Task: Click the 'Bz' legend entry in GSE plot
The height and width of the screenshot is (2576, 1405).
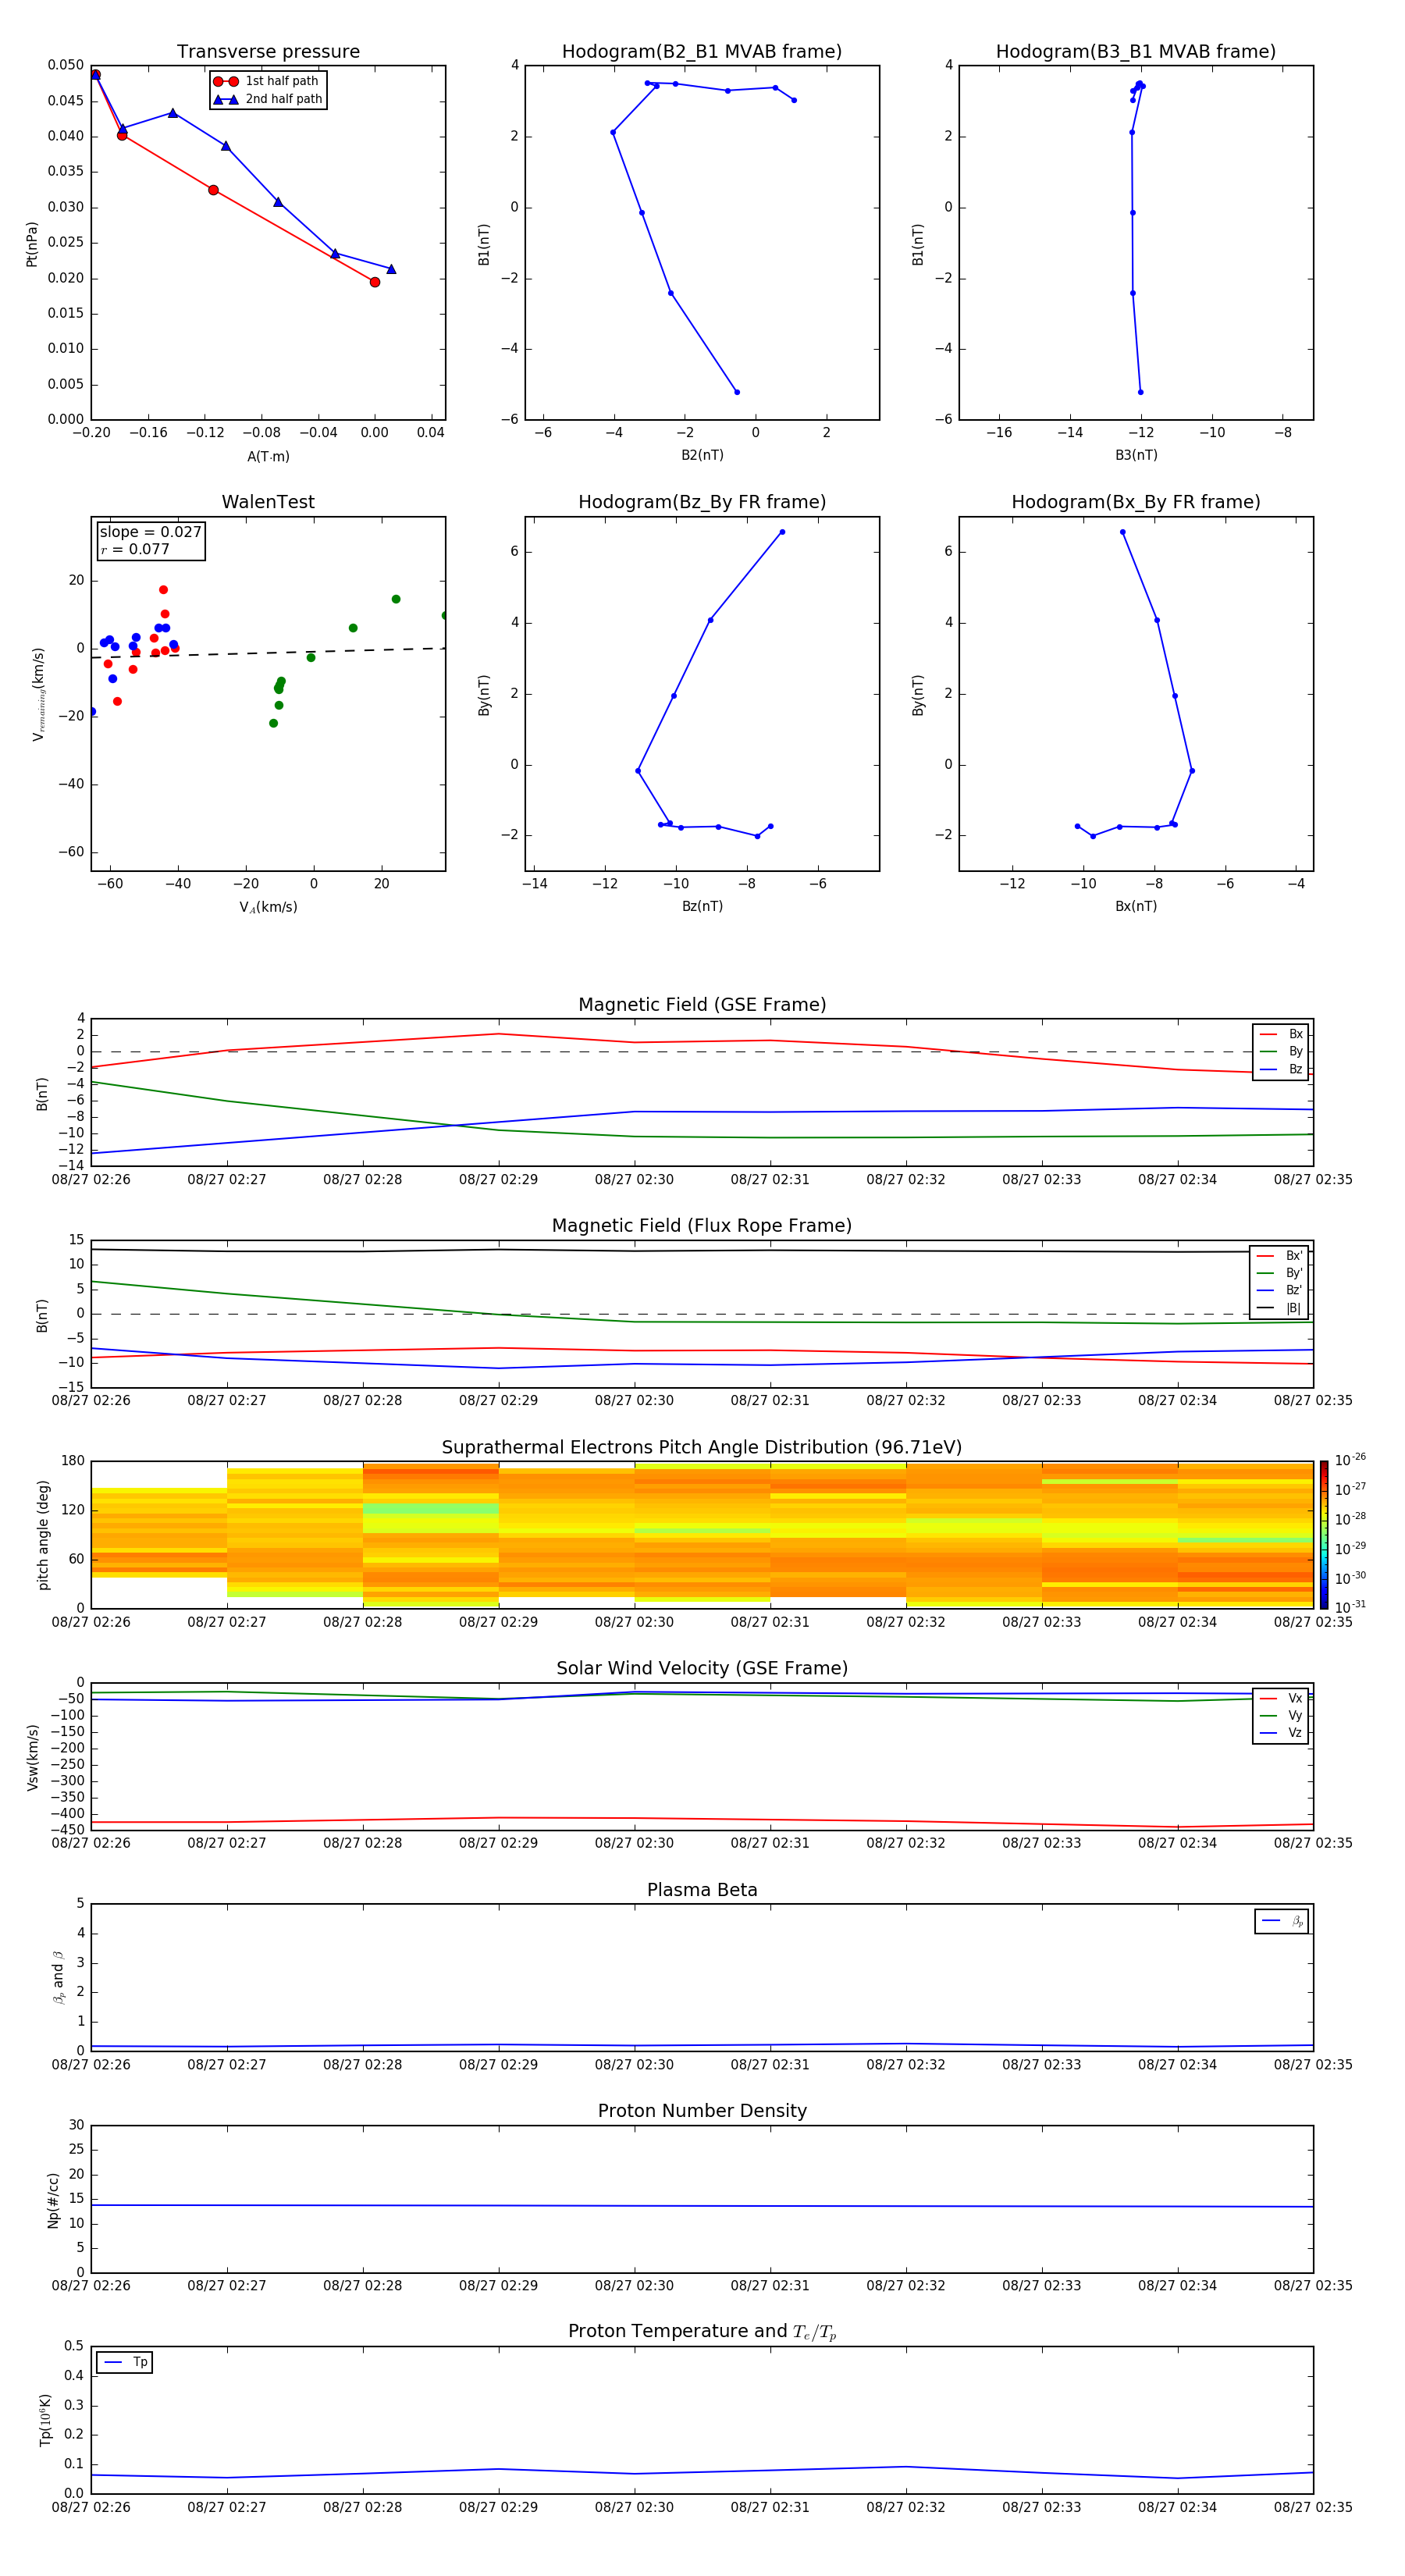Action: 1281,1069
